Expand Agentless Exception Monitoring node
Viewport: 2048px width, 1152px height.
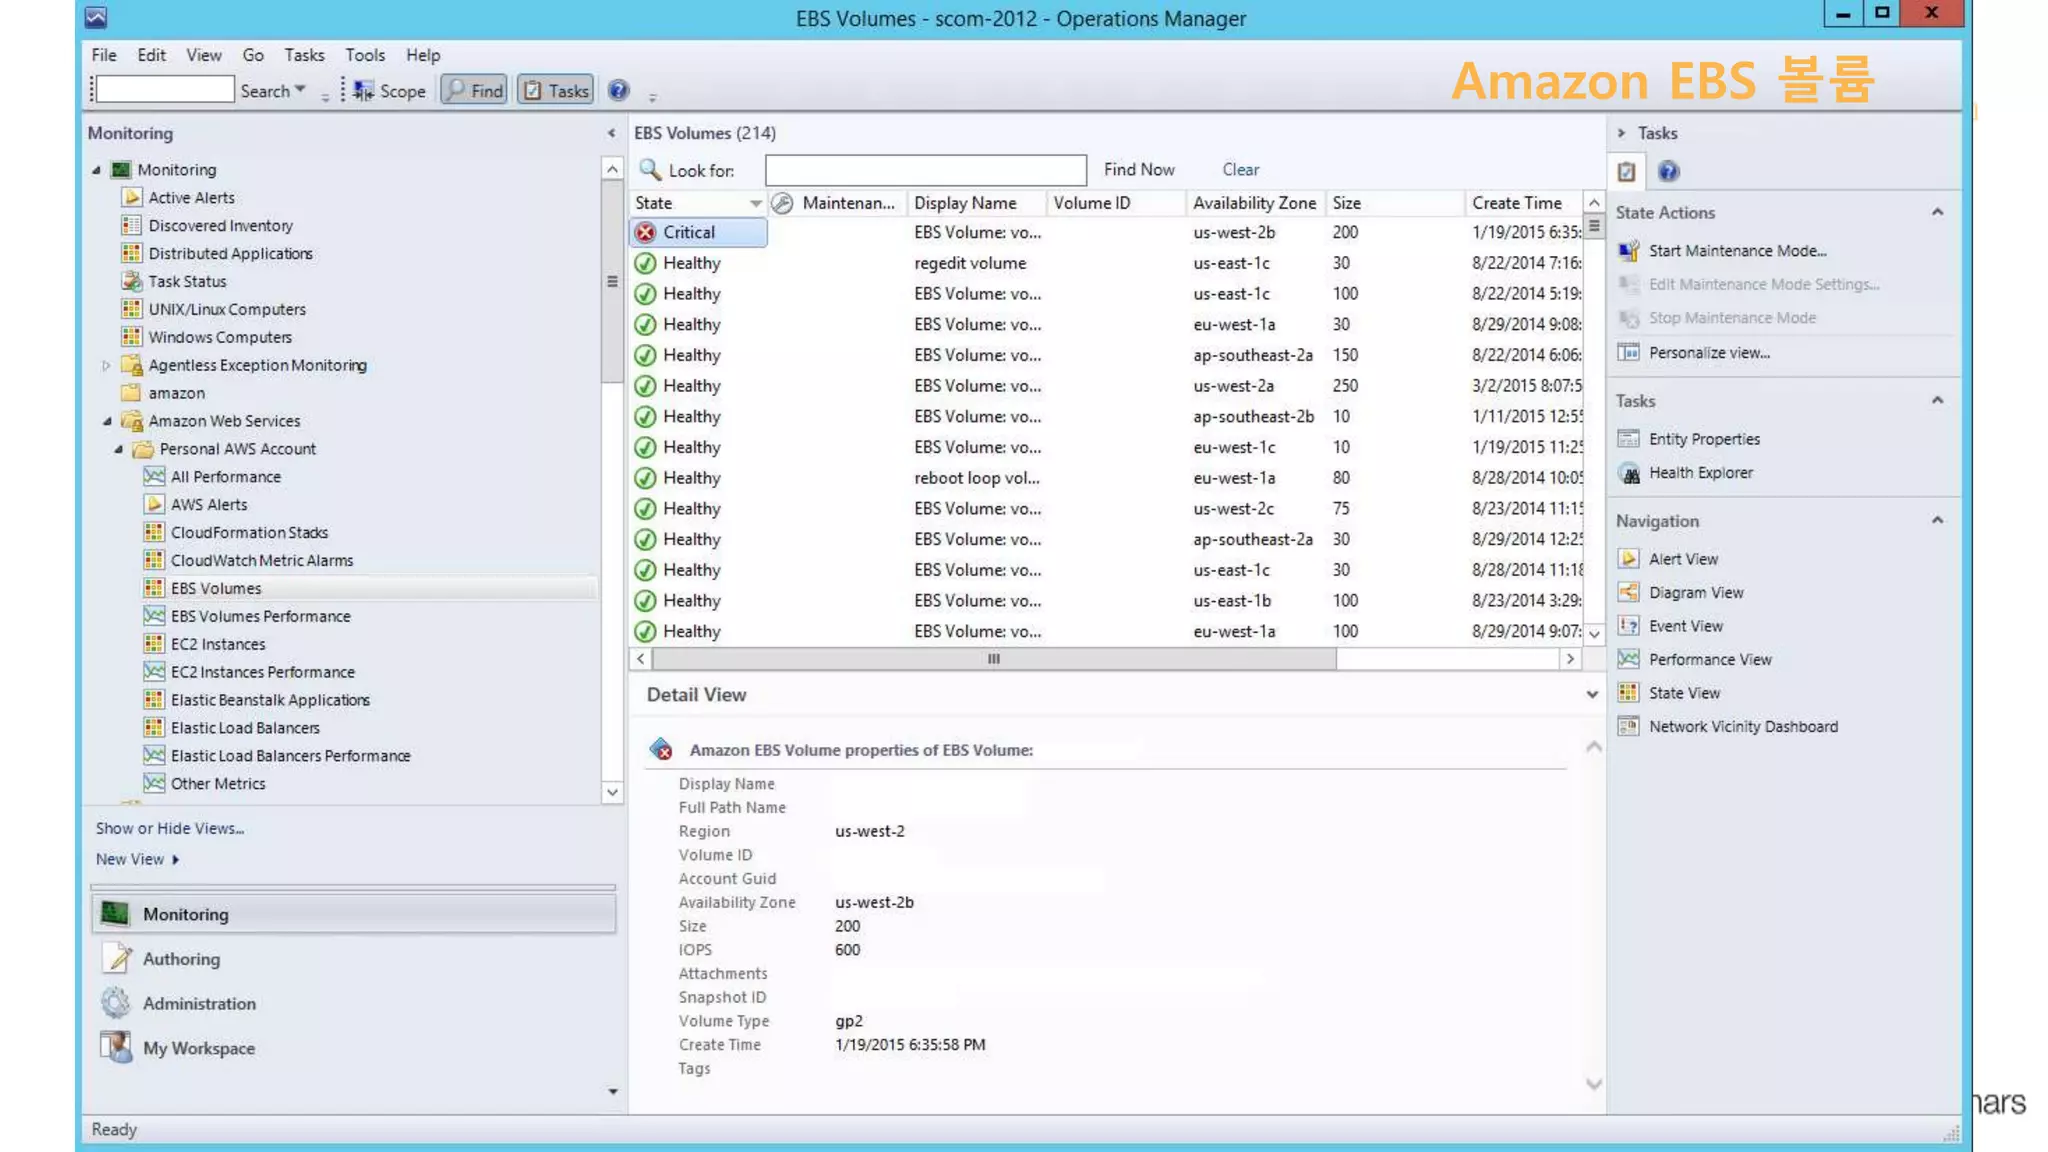pyautogui.click(x=107, y=366)
